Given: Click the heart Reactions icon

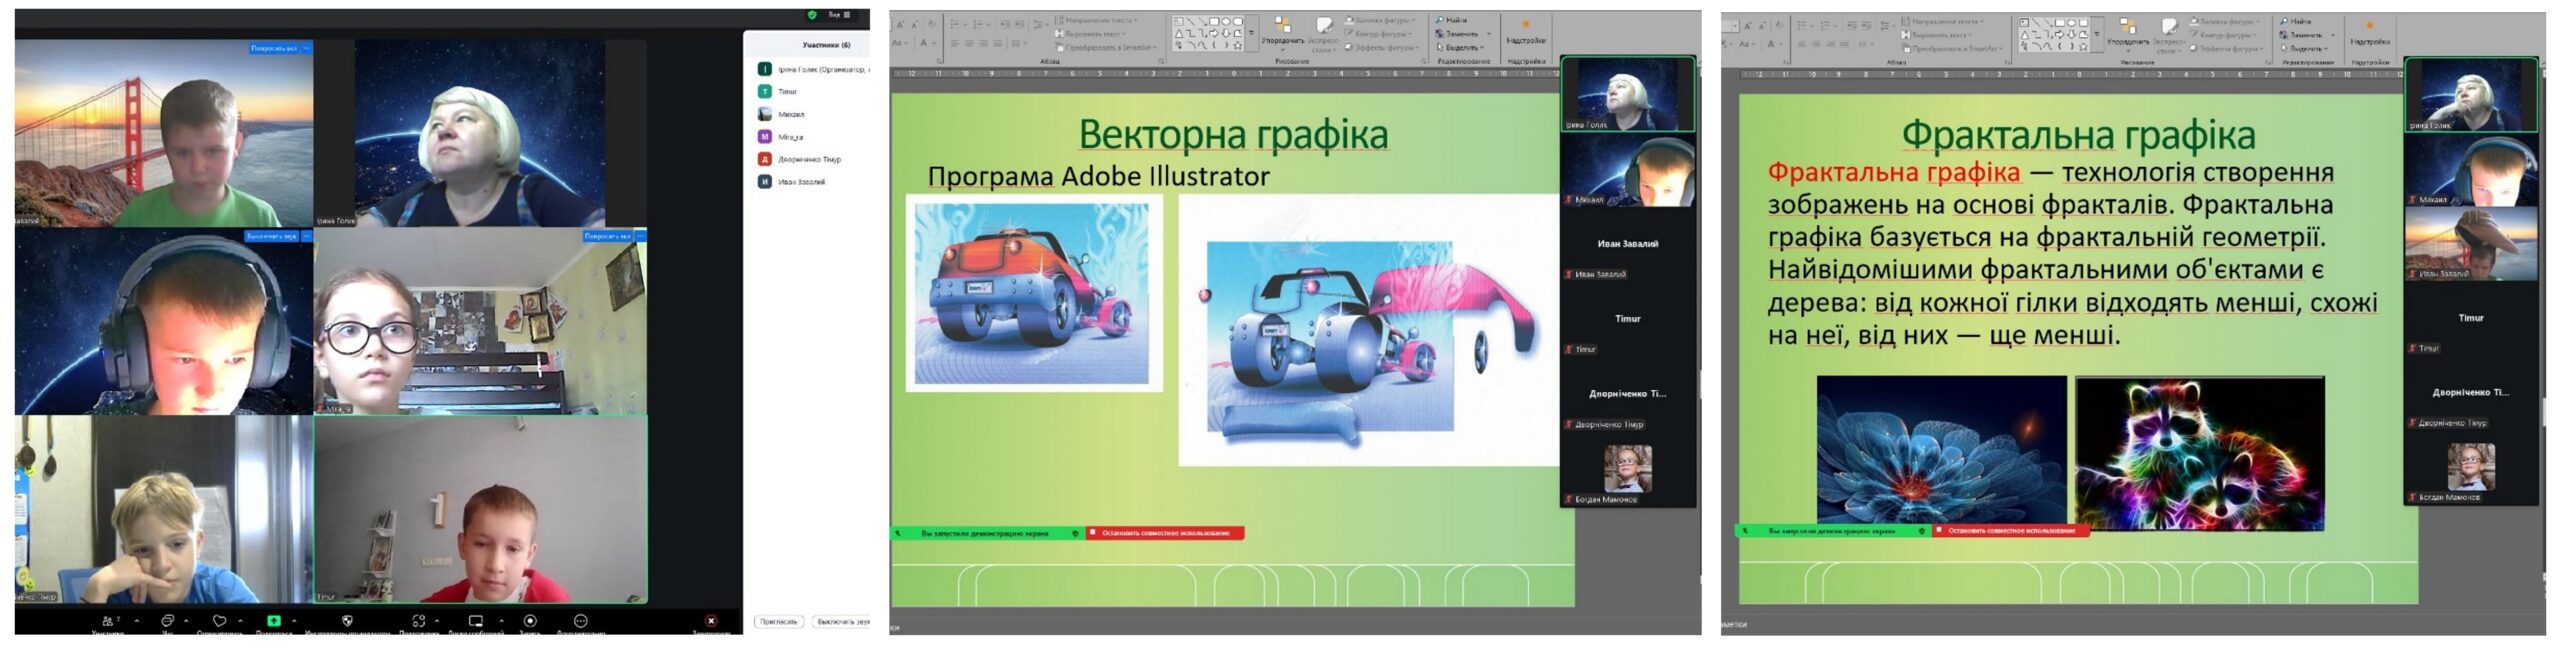Looking at the screenshot, I should pyautogui.click(x=219, y=622).
